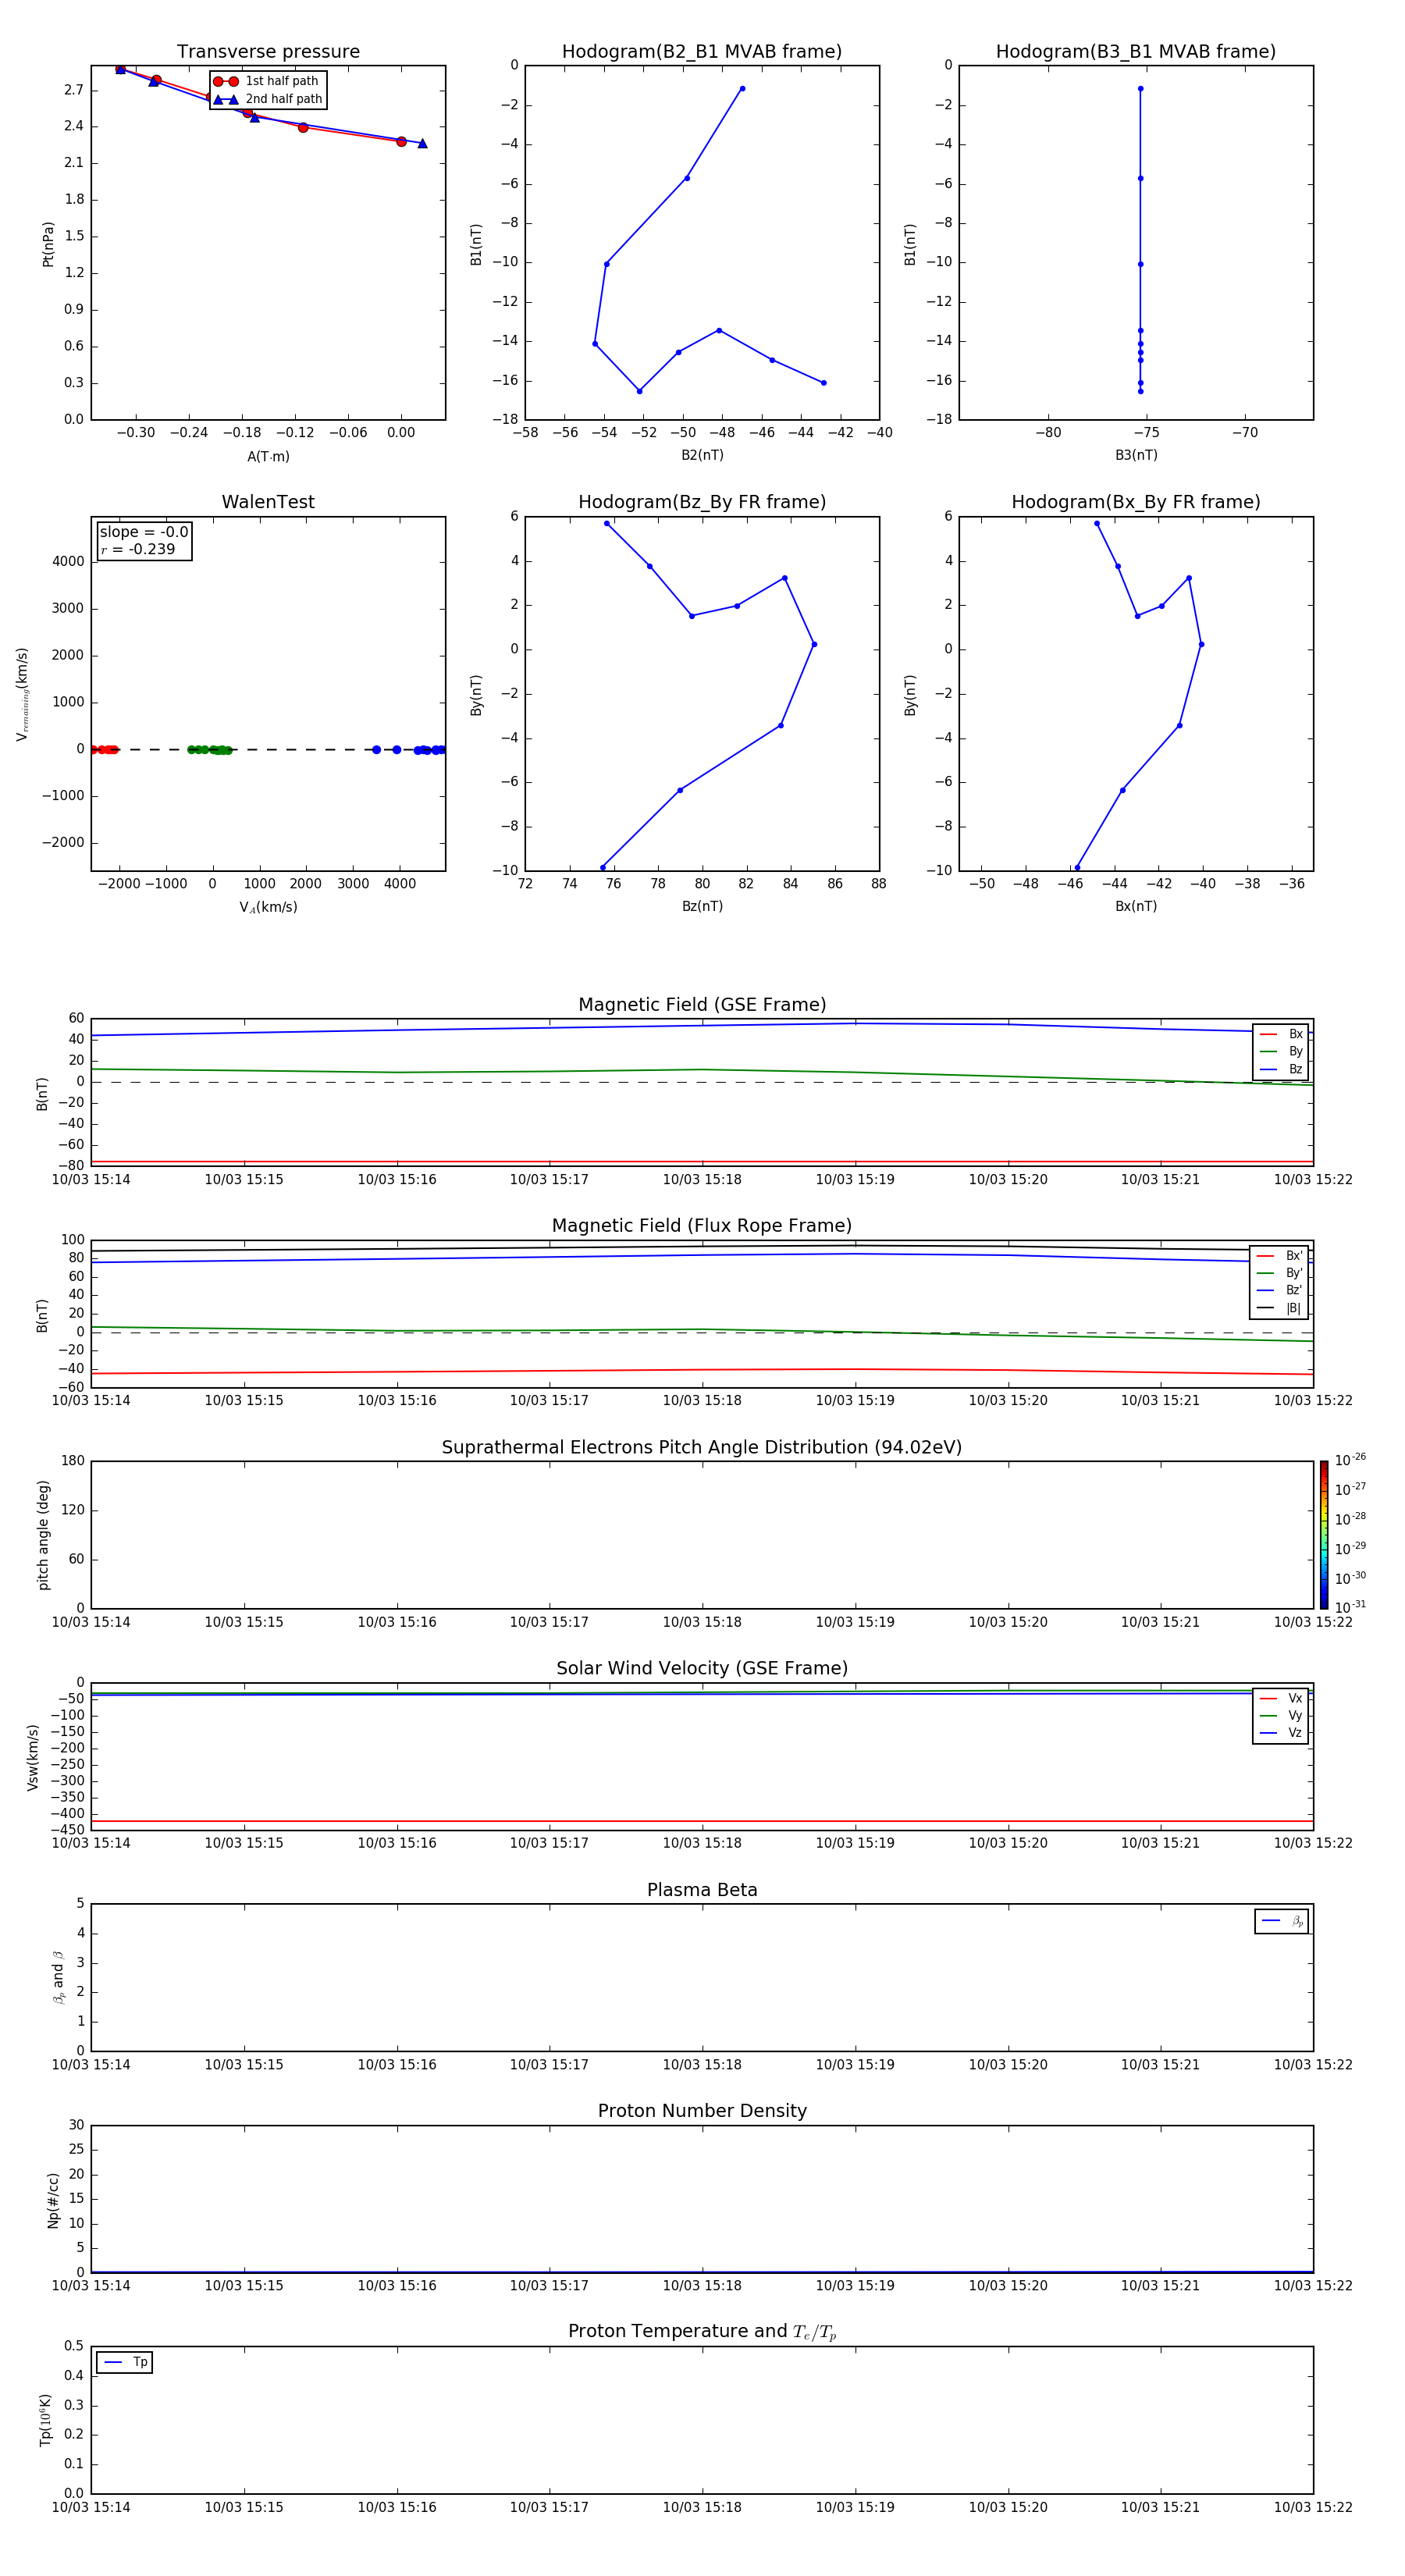Click the "Pt(nPa)" y-axis label
This screenshot has height=2576, width=1405.
pos(47,244)
